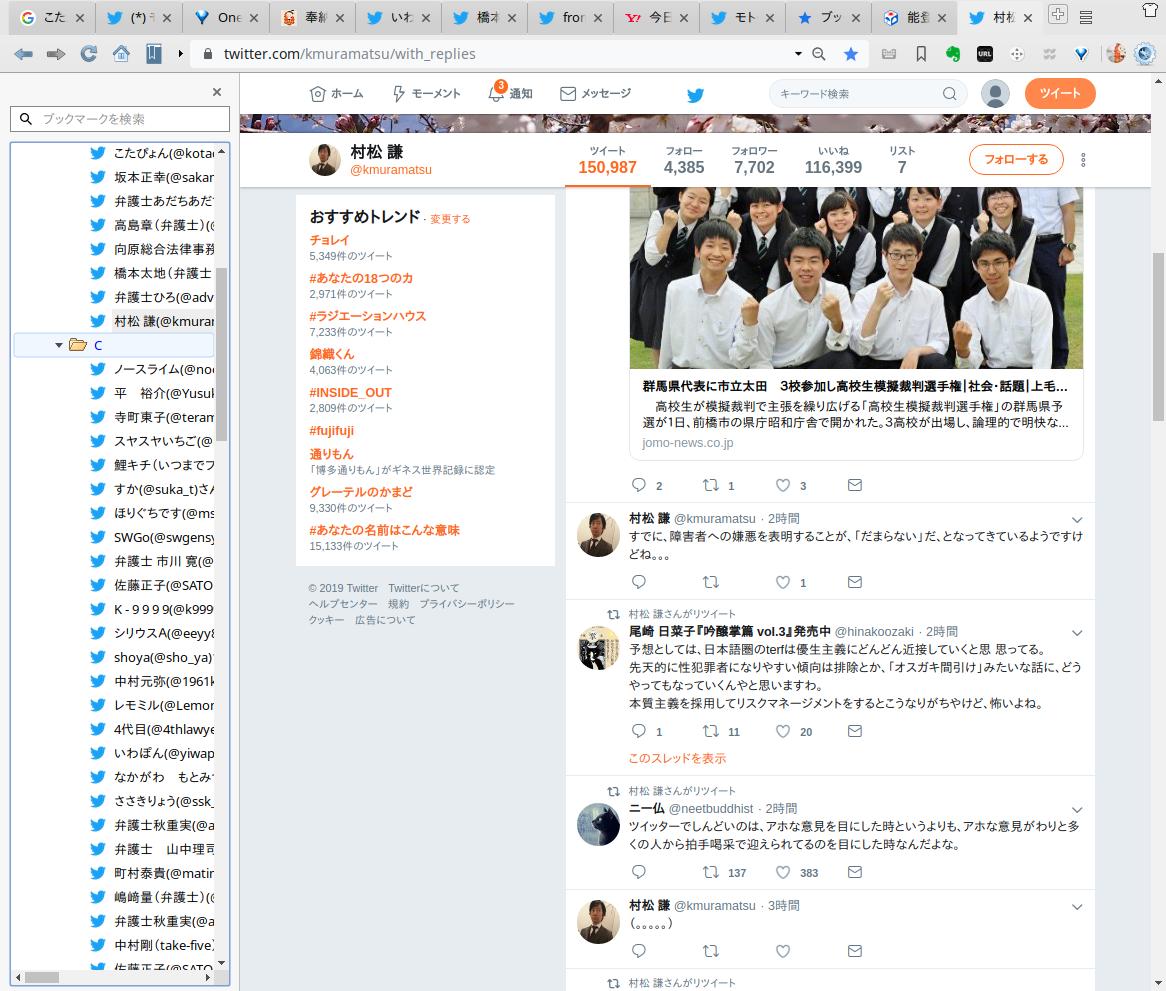Screen dimensions: 1166x991
Task: Open the browser hamburger menu
Action: pyautogui.click(x=1086, y=16)
